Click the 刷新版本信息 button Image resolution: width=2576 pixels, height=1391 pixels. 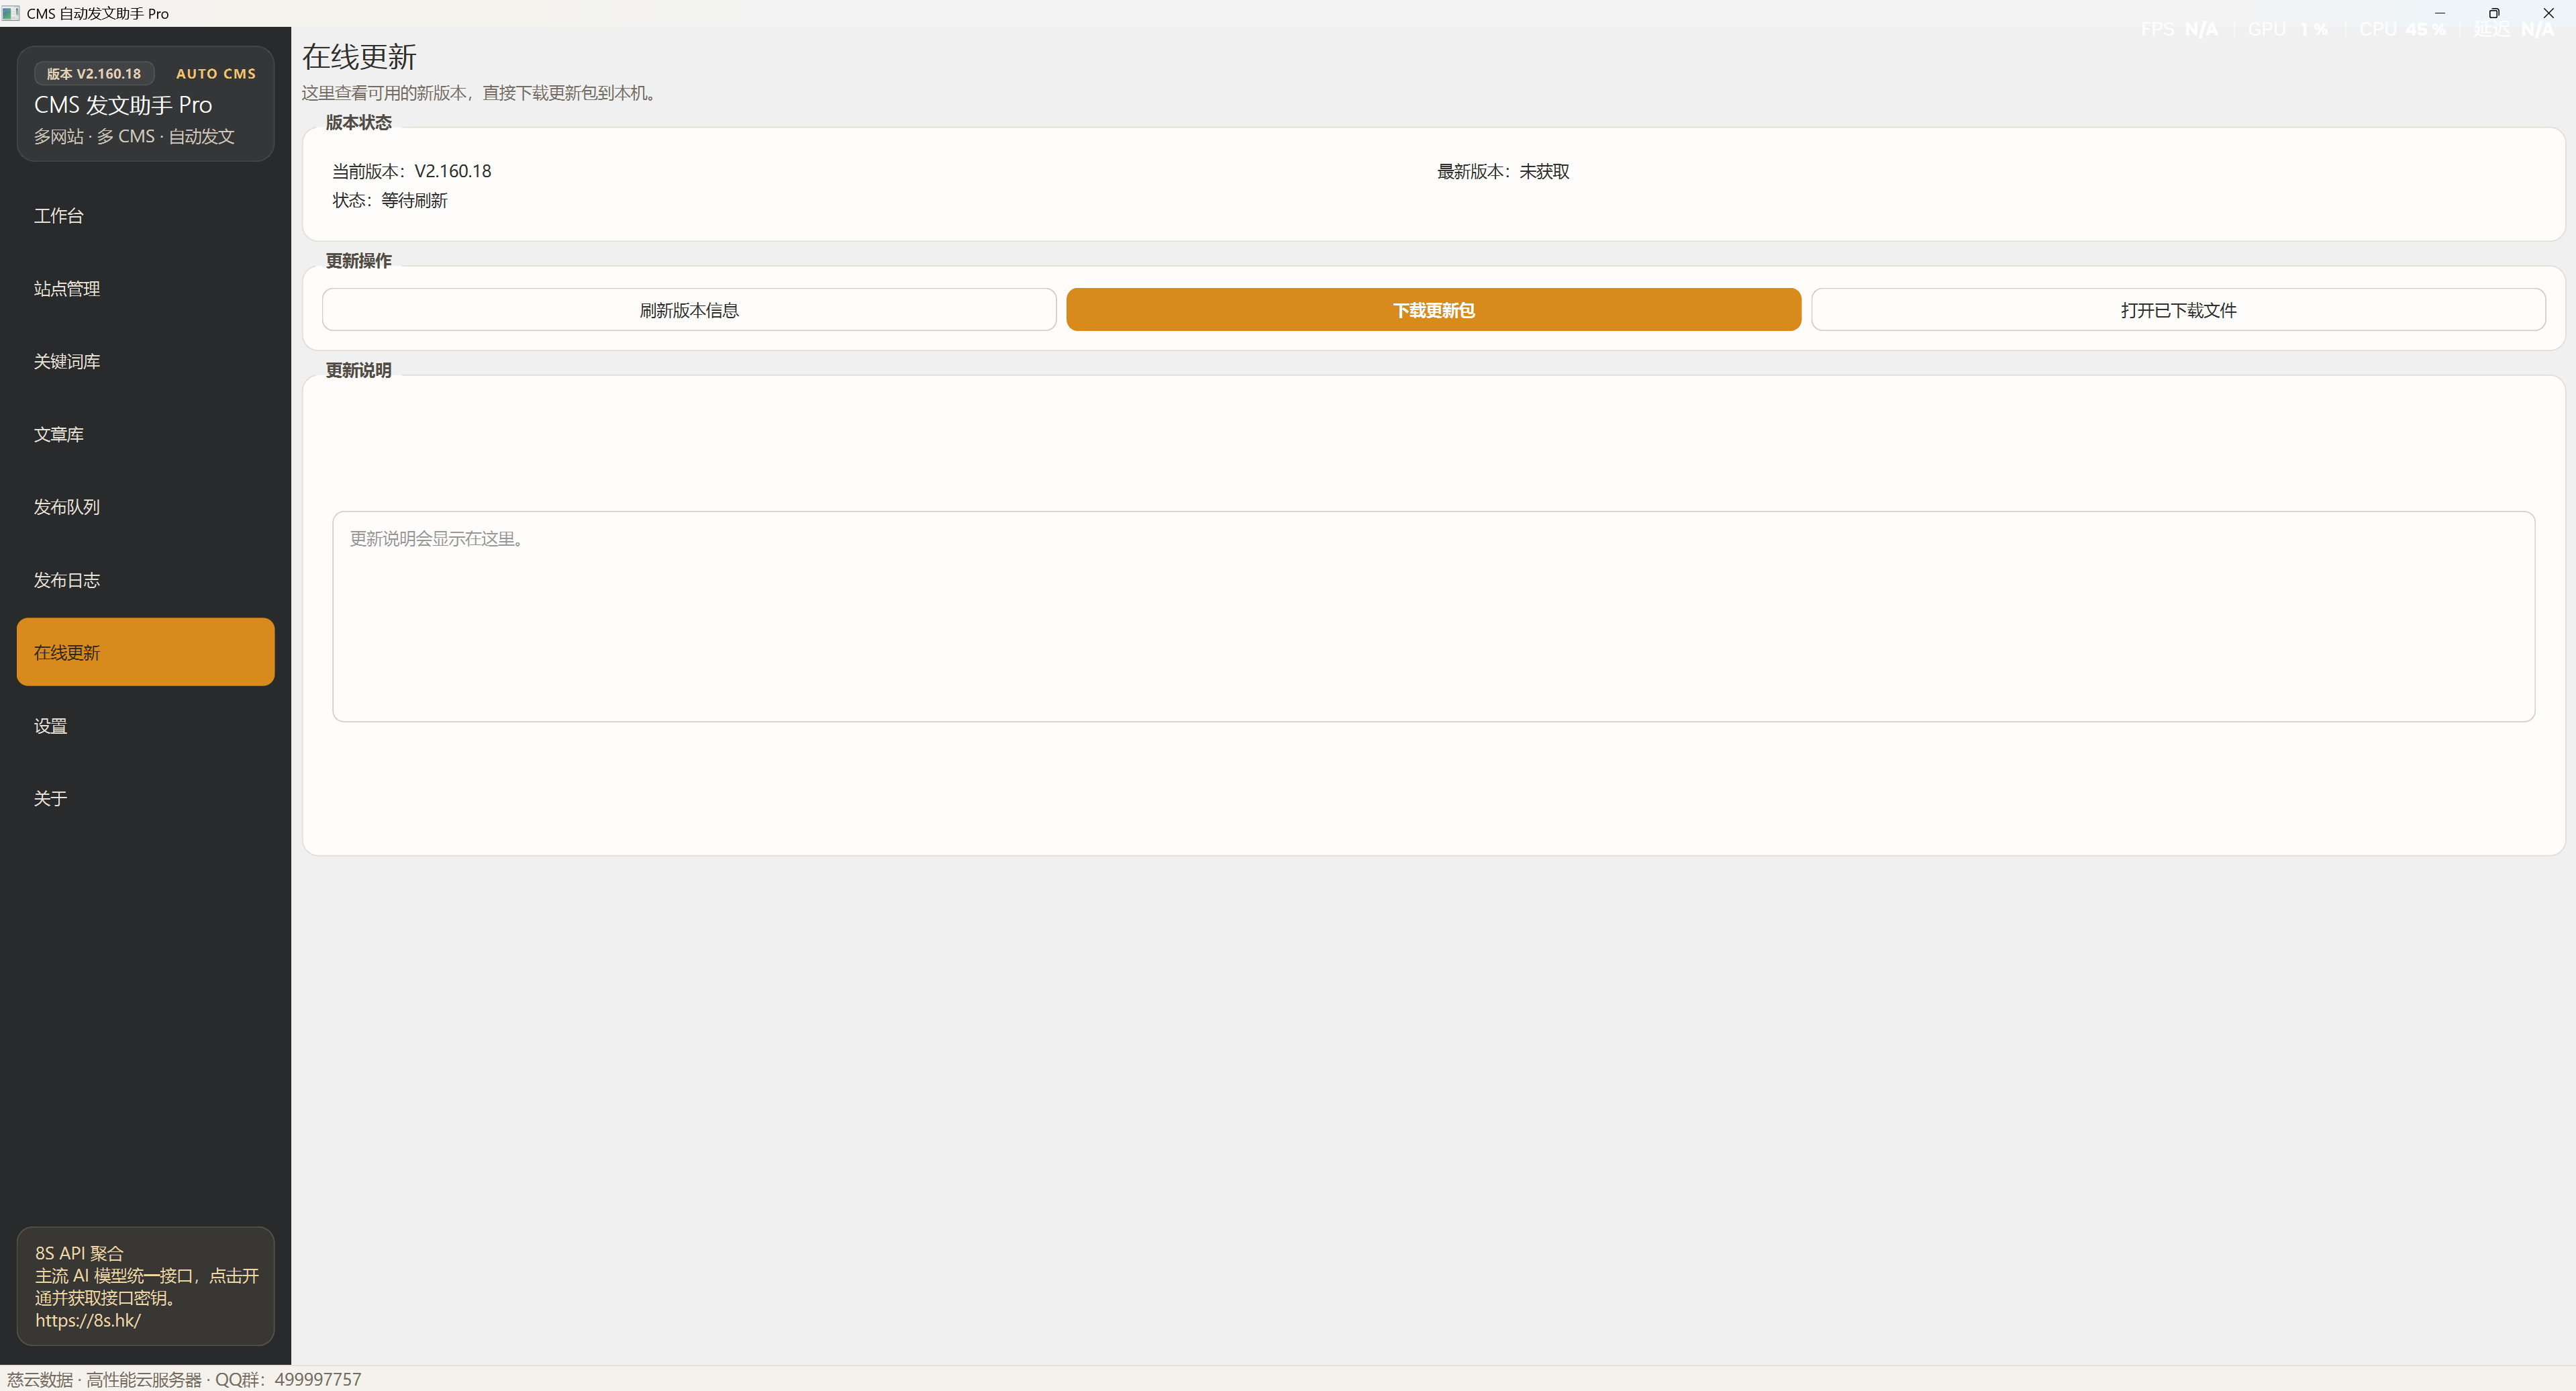689,310
